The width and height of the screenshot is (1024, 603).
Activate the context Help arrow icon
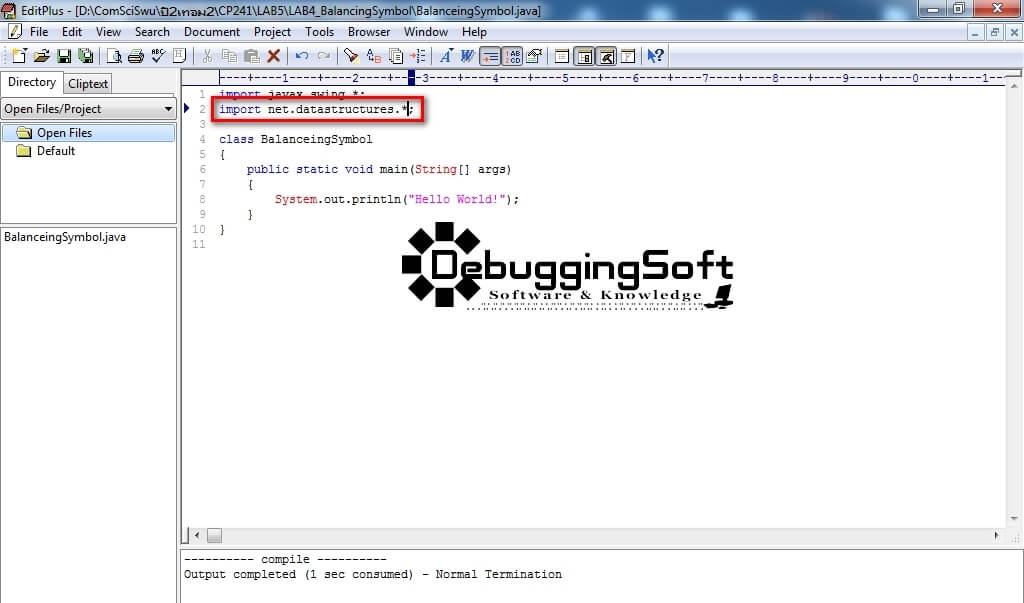coord(656,56)
